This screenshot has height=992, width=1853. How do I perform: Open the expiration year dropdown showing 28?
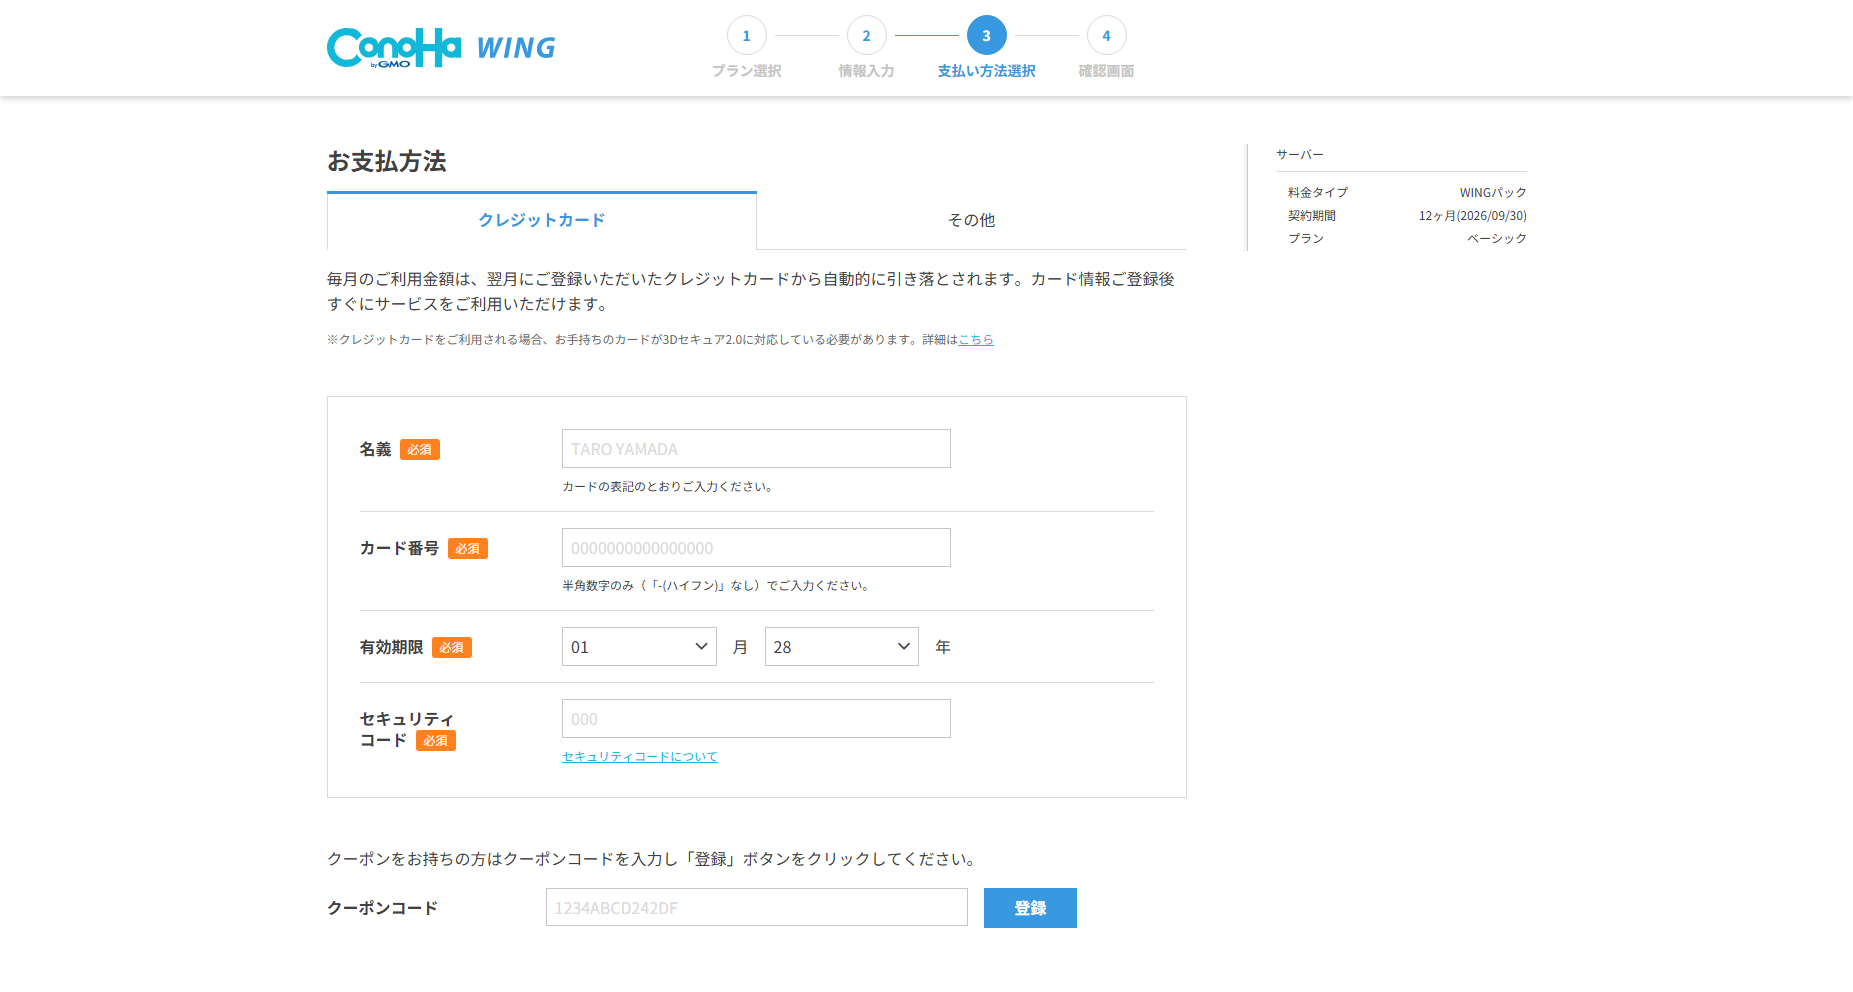click(841, 646)
